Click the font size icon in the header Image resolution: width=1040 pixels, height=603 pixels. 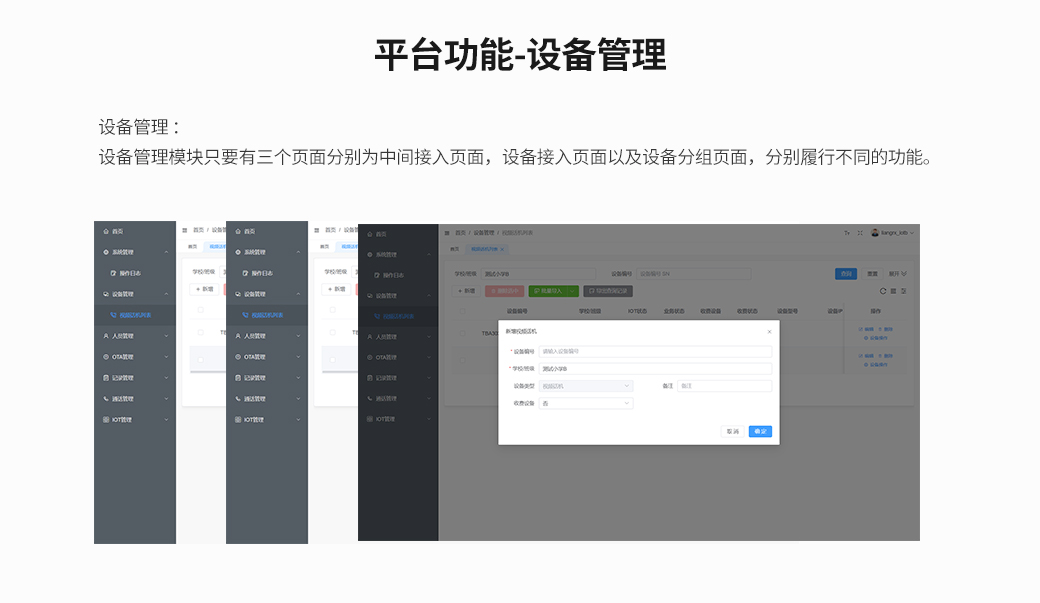point(847,232)
